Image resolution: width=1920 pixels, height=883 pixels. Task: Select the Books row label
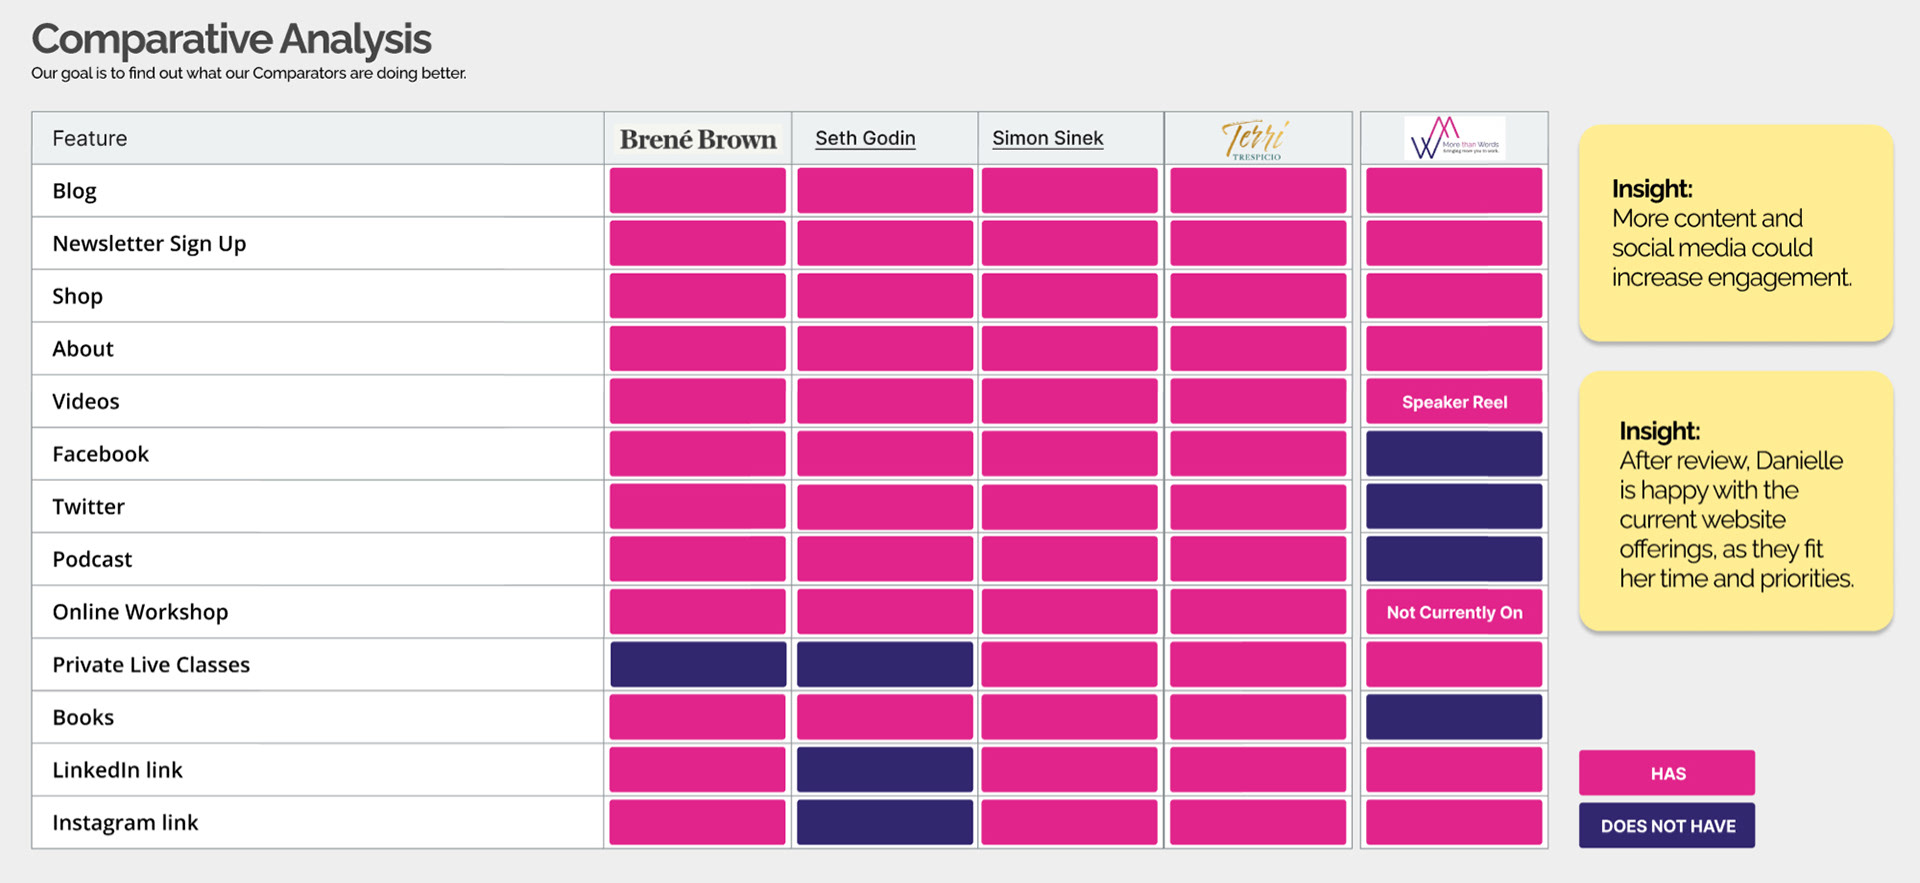(x=83, y=717)
